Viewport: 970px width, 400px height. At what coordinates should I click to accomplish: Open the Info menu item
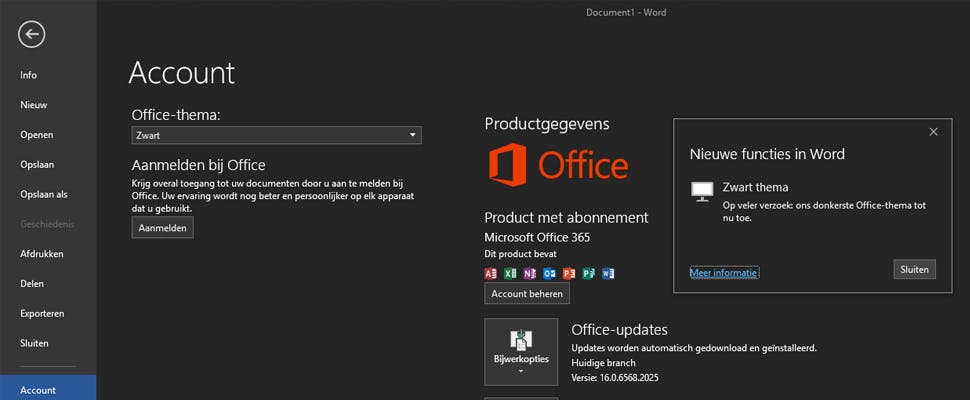tap(28, 75)
